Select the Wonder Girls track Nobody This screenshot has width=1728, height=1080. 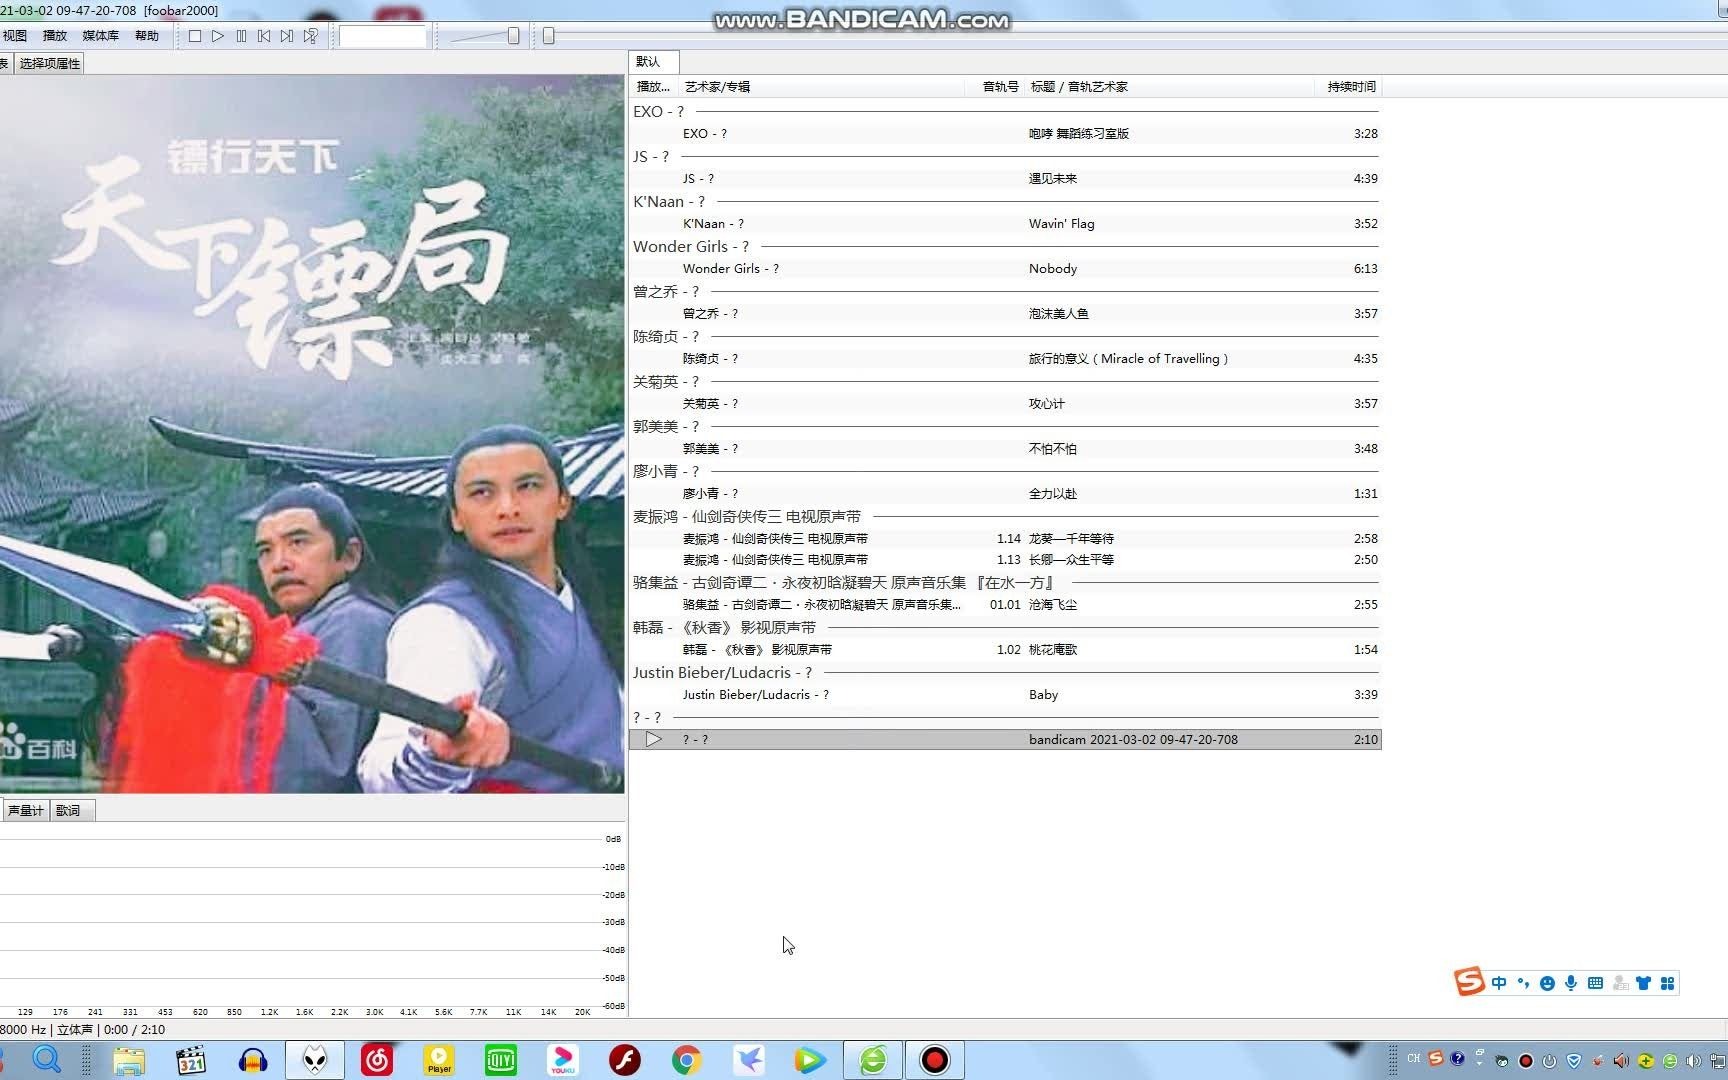(x=1005, y=268)
